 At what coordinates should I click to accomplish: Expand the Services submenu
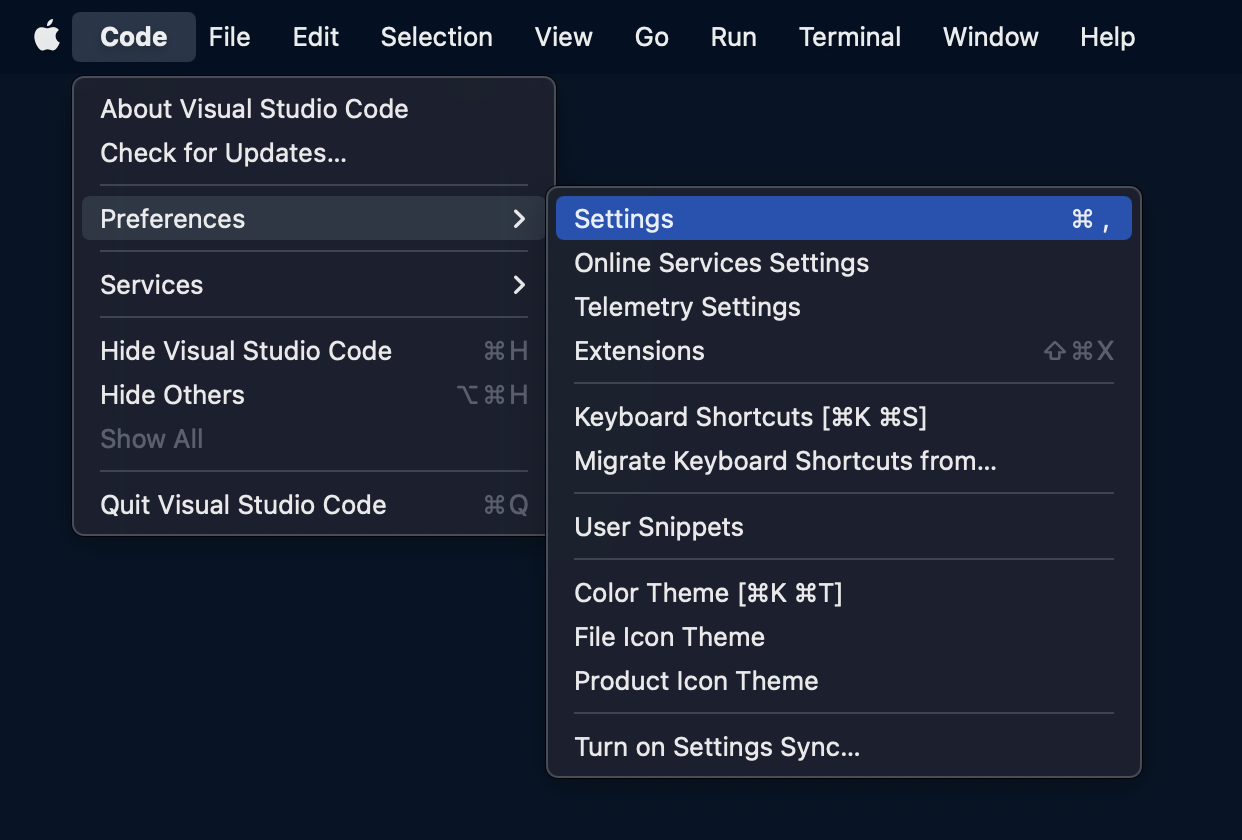[x=314, y=285]
